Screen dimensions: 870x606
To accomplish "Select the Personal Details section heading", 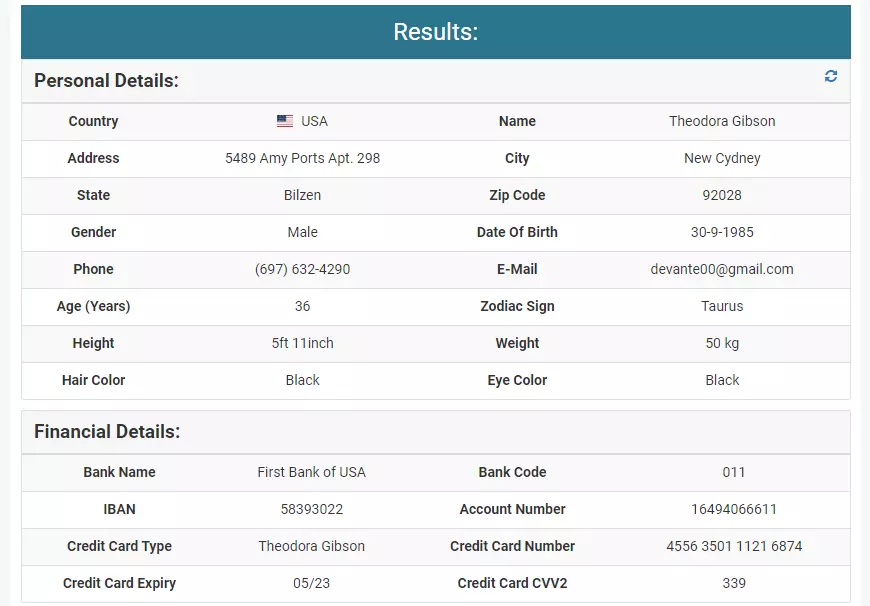I will 106,81.
